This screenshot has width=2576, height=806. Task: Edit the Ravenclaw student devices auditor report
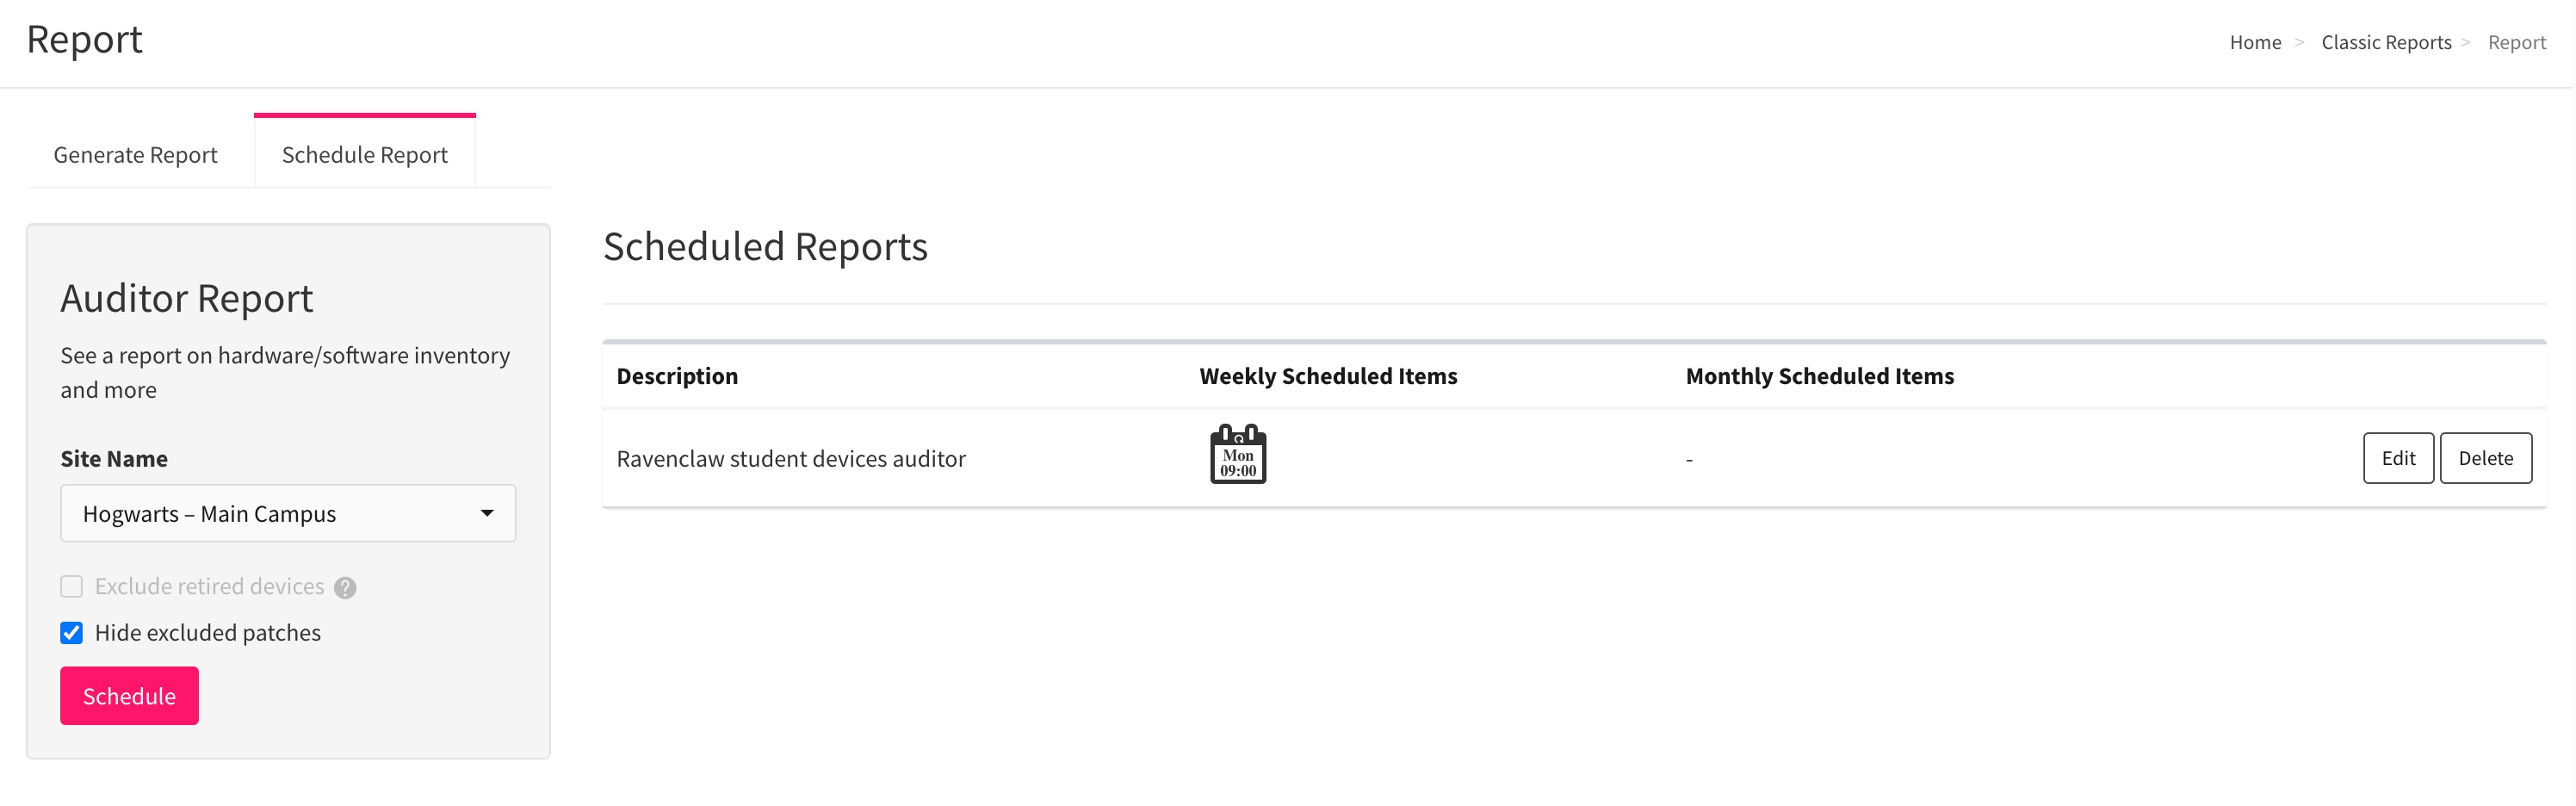coord(2398,458)
